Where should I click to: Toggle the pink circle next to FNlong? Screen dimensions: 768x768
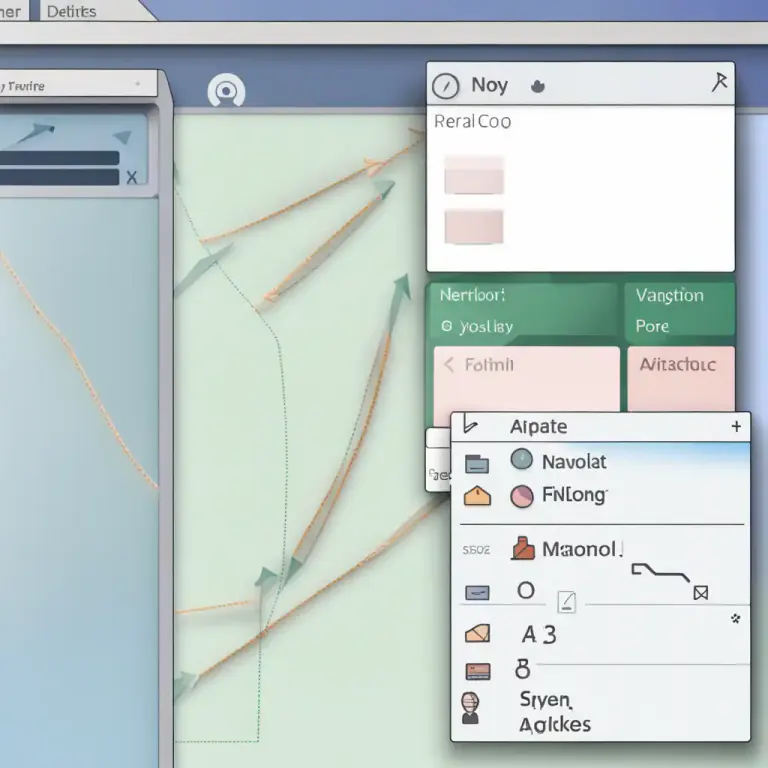(x=522, y=496)
